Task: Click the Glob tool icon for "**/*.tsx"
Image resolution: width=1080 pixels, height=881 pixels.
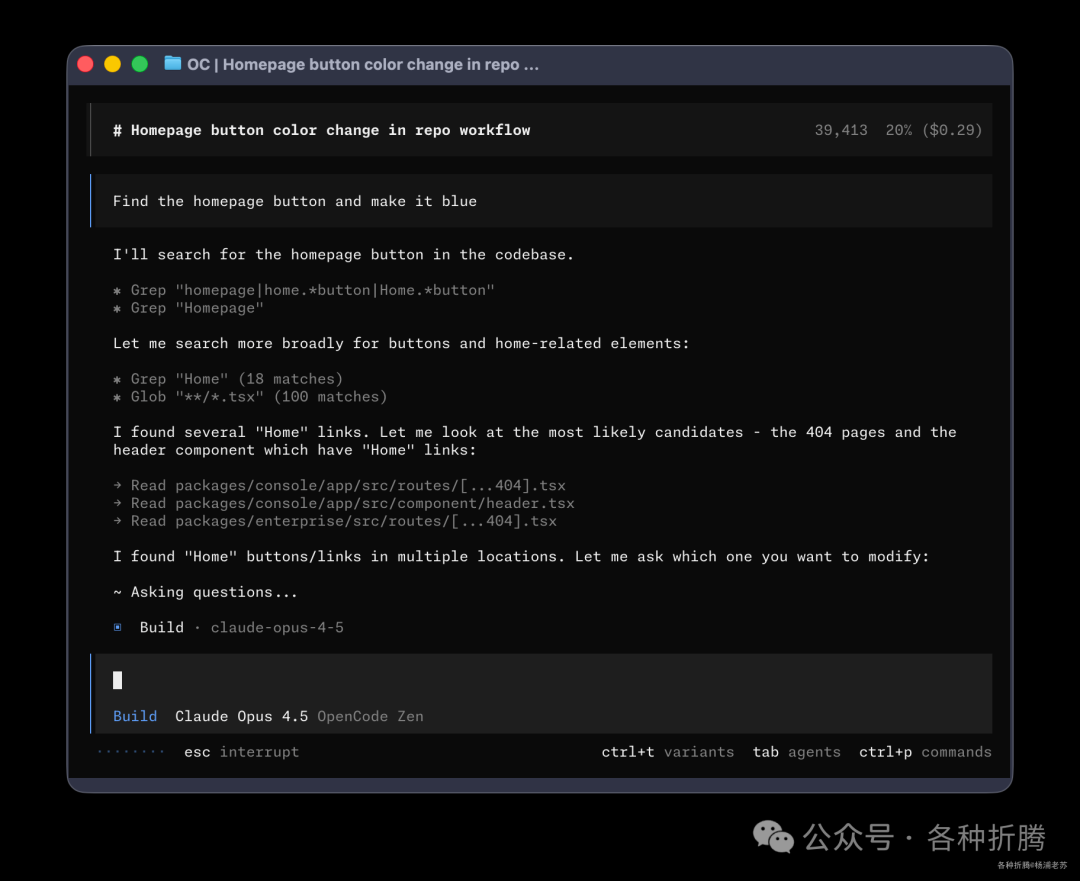Action: point(117,396)
